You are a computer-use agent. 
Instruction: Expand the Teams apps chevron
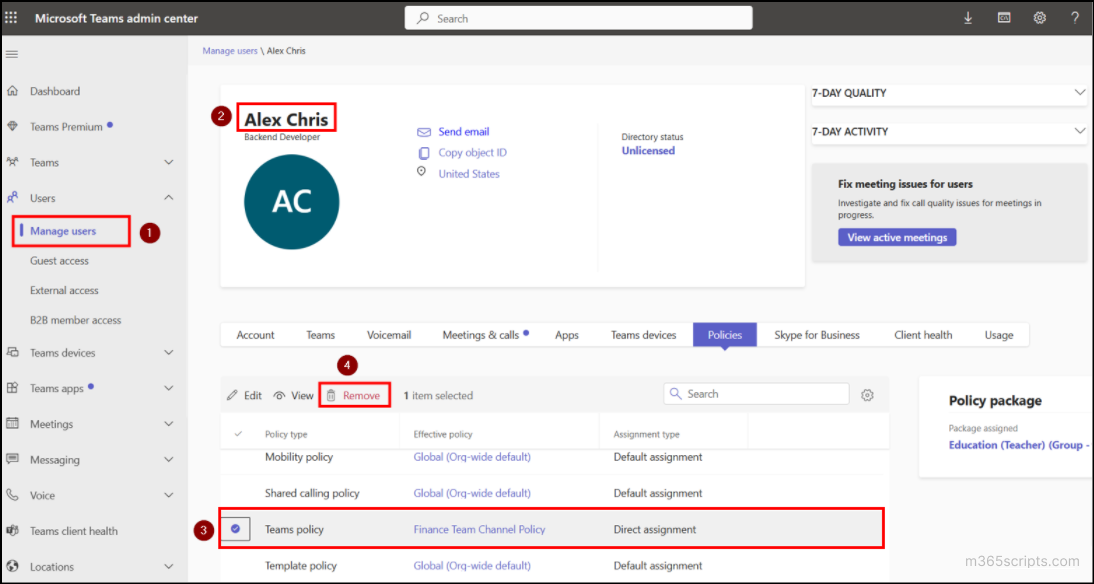[168, 389]
